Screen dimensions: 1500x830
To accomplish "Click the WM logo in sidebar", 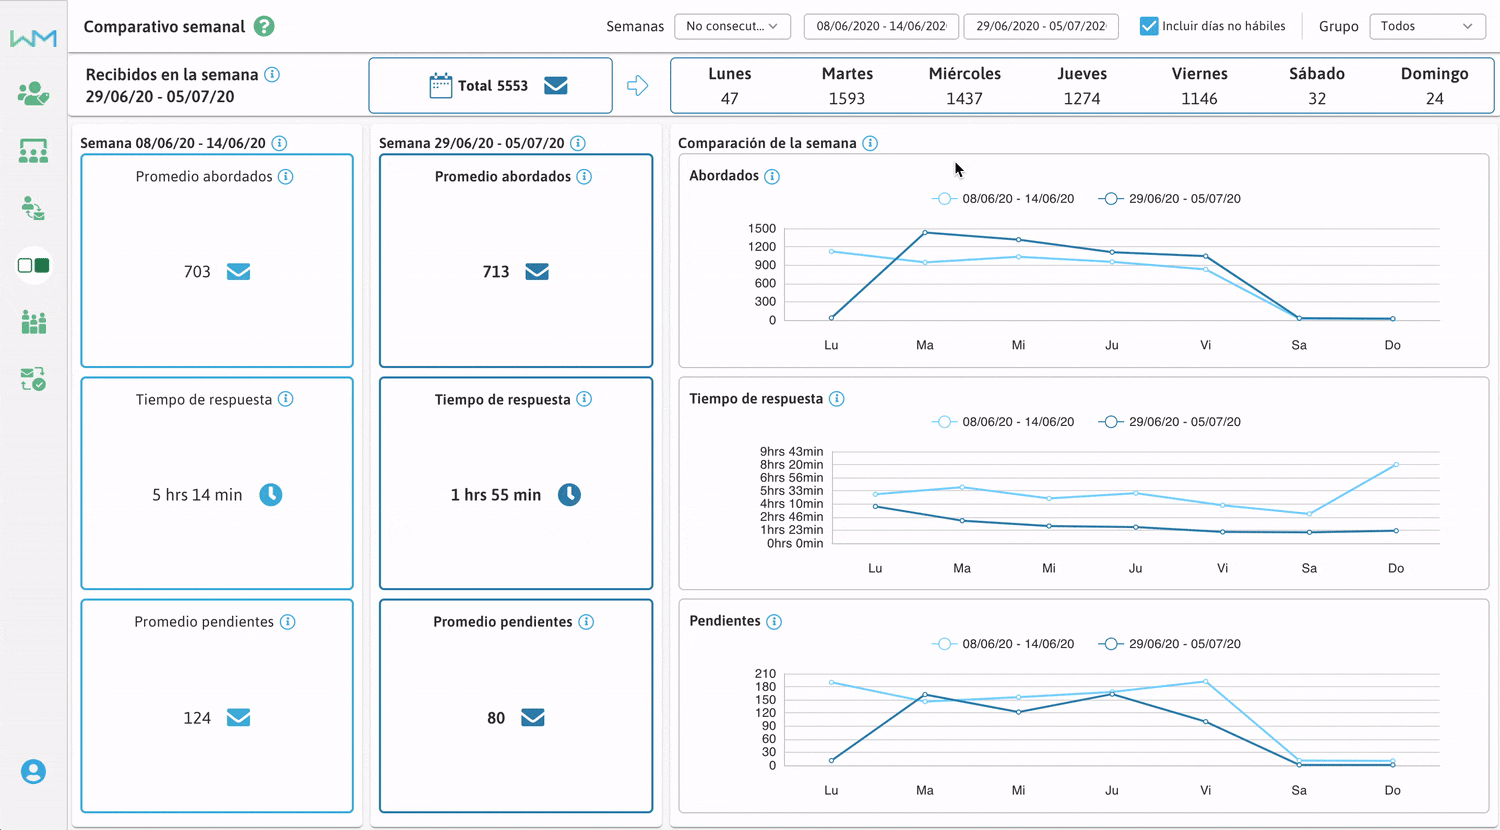I will (x=33, y=38).
